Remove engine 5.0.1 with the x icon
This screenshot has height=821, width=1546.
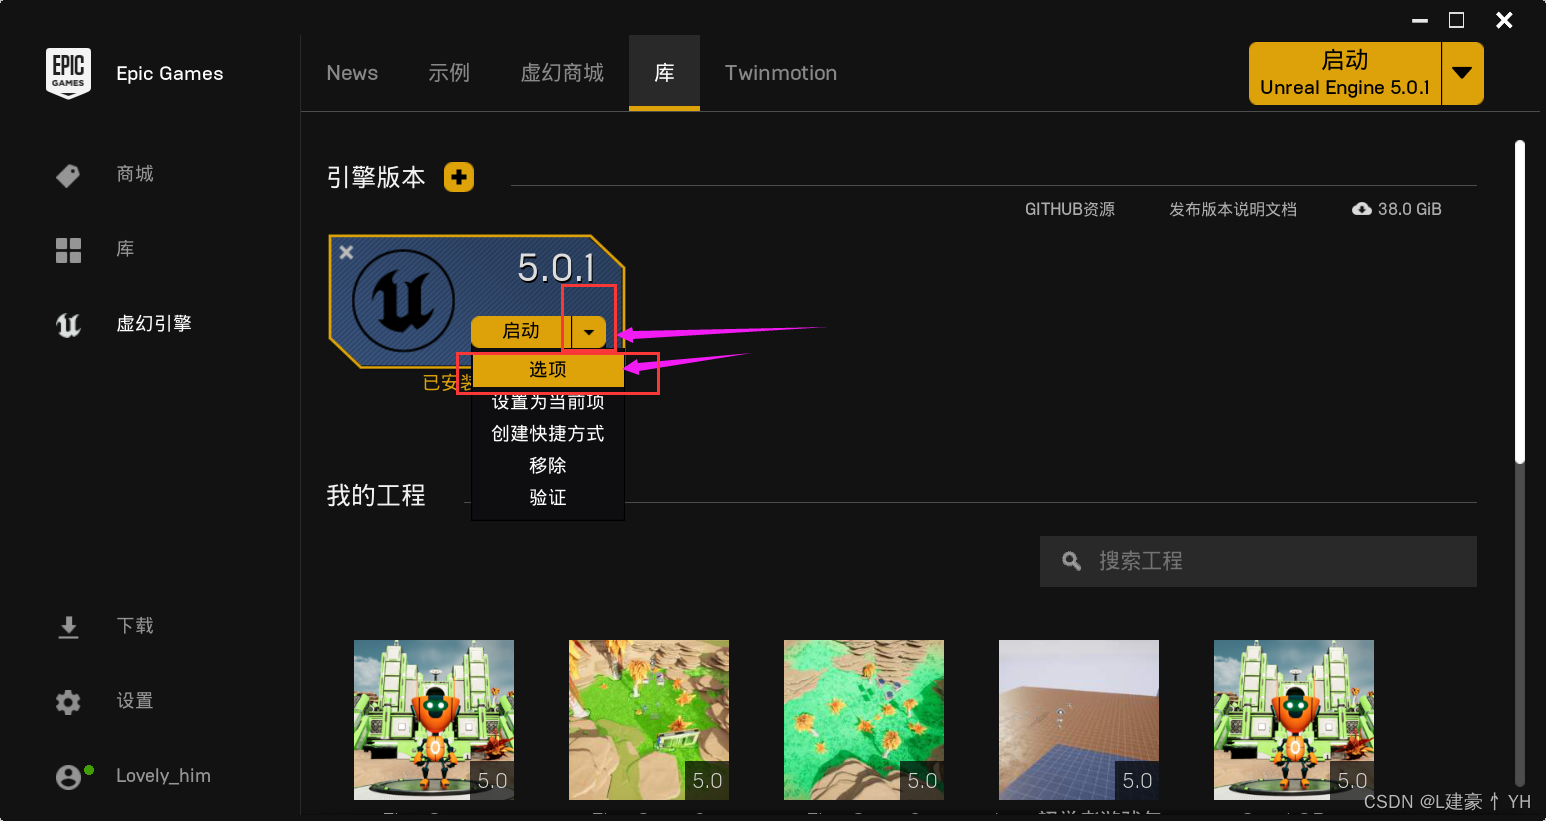(346, 252)
